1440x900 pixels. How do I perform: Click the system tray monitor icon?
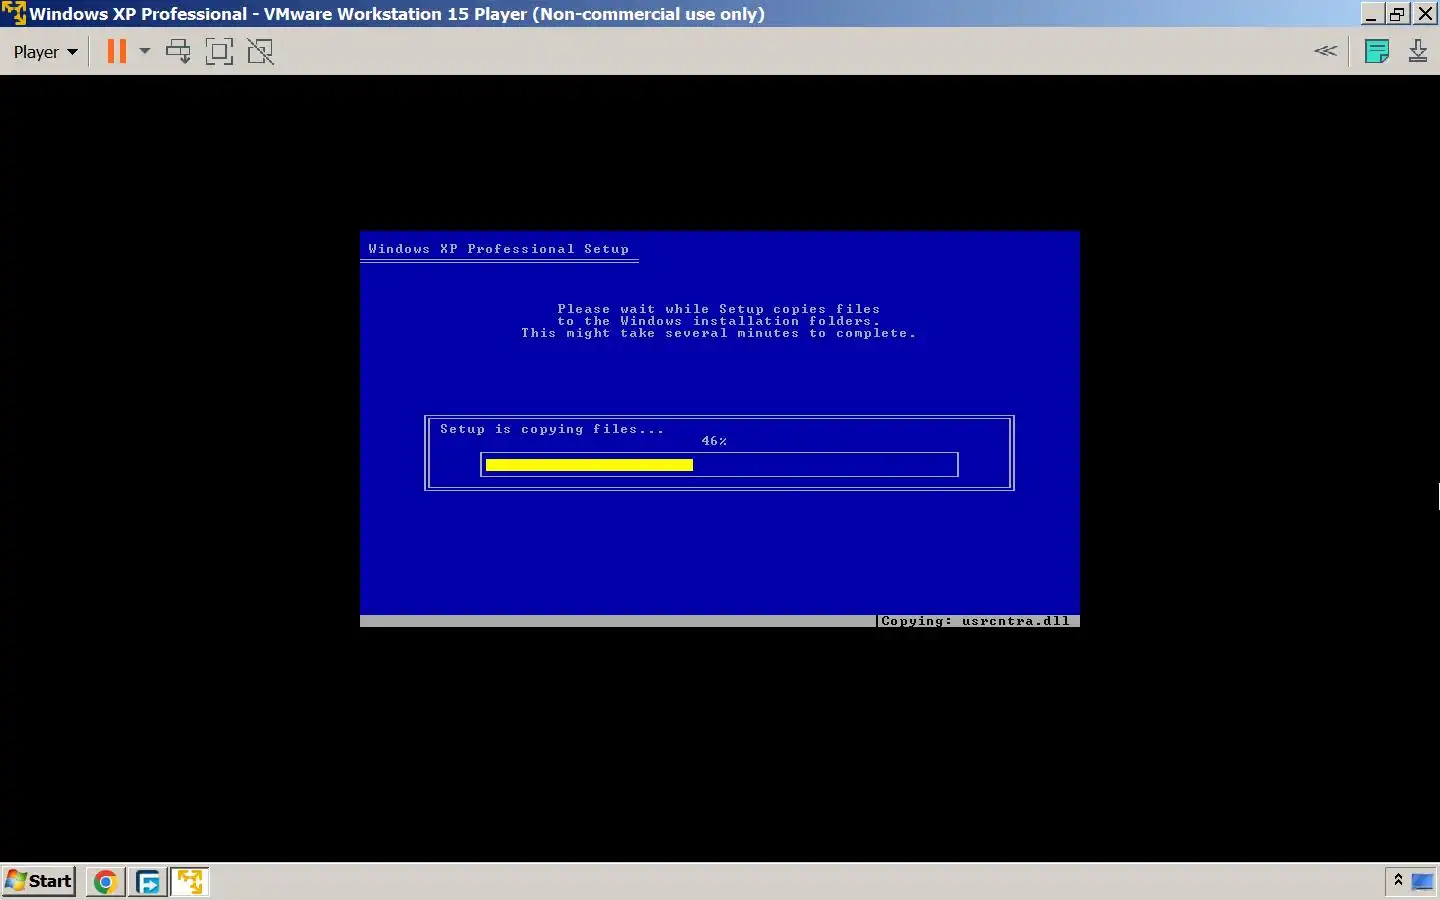tap(1422, 881)
